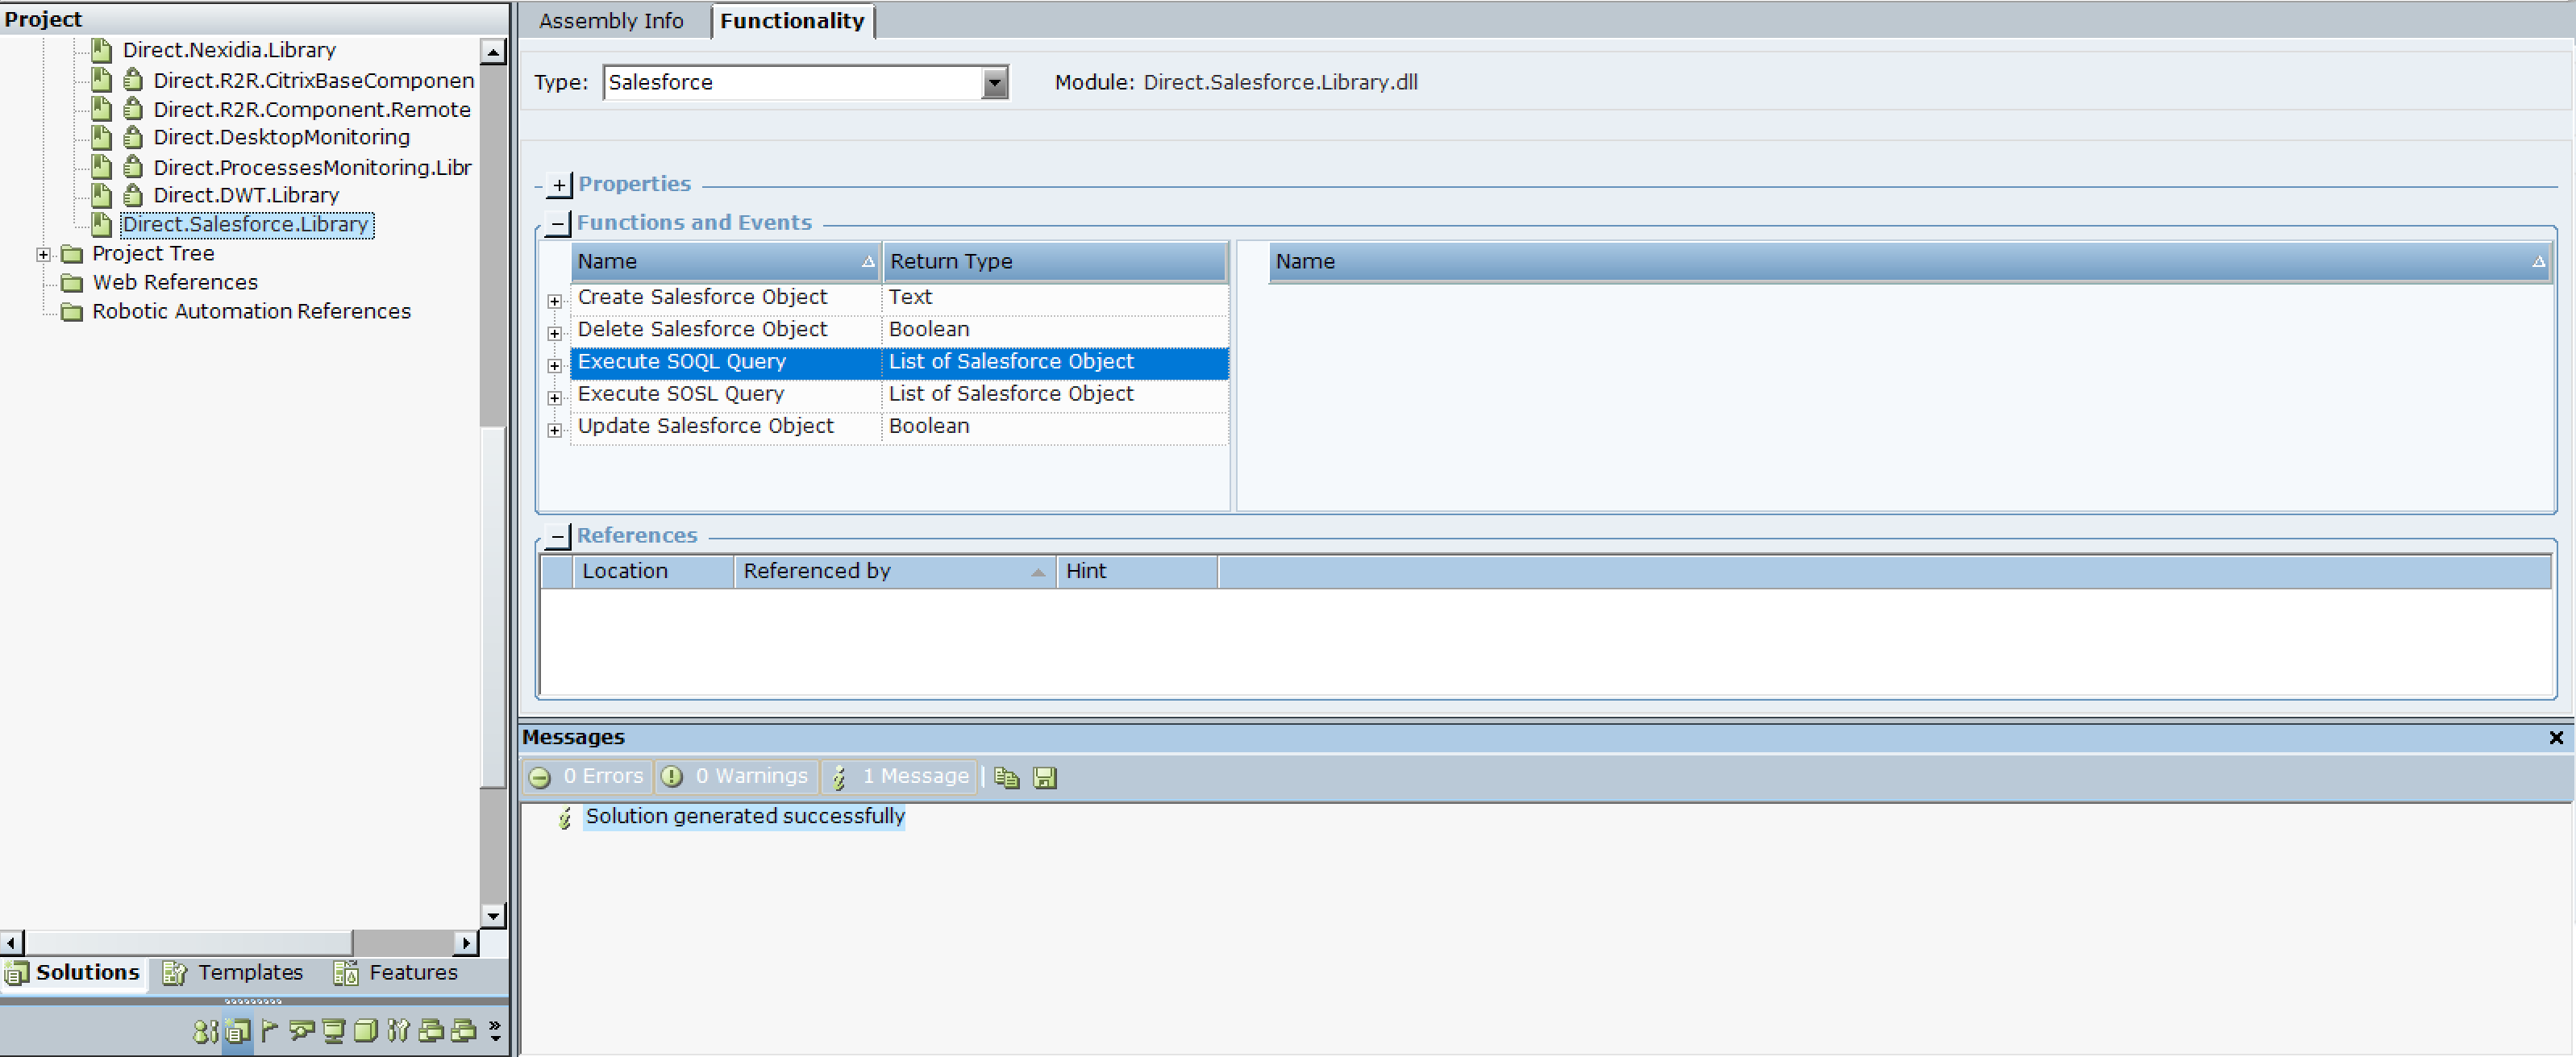Toggle the 1 Message filter button
This screenshot has width=2576, height=1057.
(x=900, y=776)
